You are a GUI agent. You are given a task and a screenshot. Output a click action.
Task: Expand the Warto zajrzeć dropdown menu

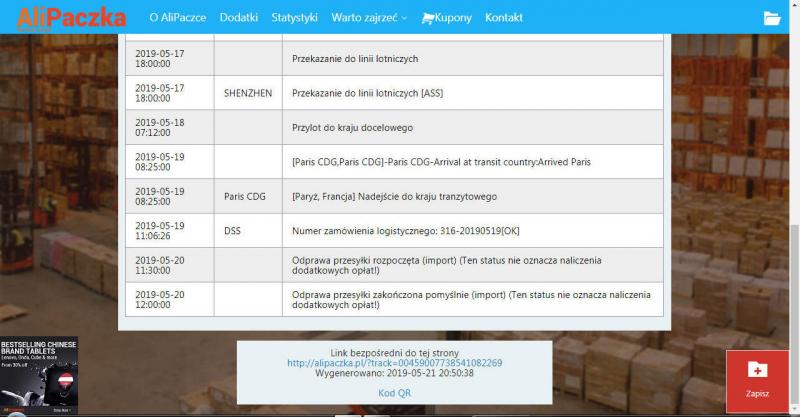pyautogui.click(x=370, y=18)
